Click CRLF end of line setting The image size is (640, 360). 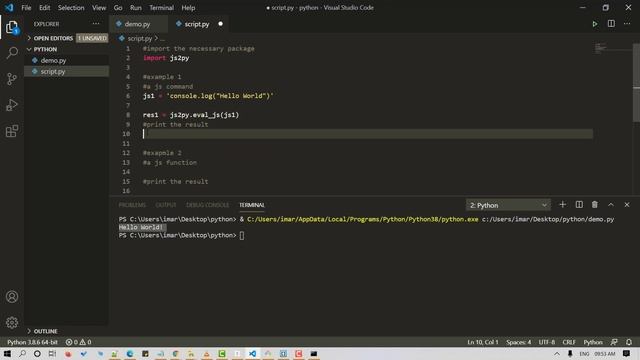click(x=569, y=342)
